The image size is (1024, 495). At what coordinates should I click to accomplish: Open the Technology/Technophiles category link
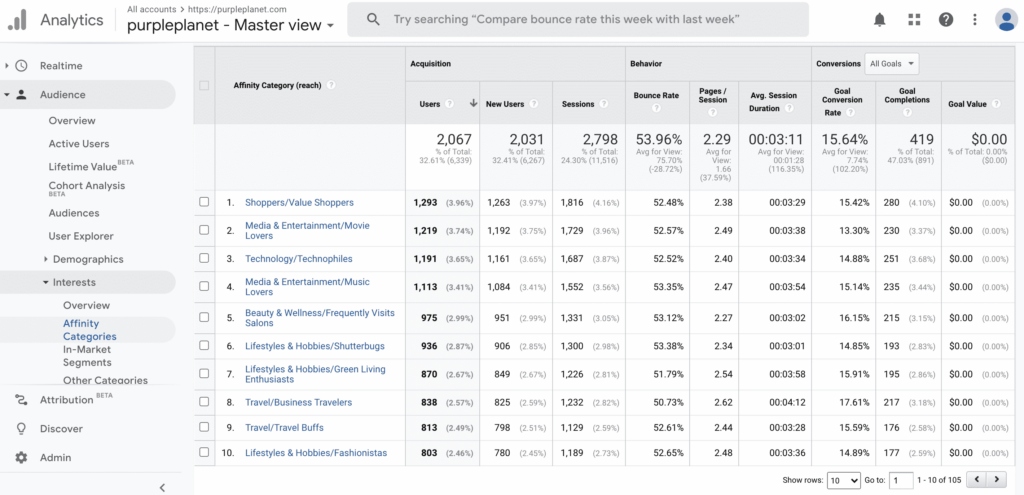(298, 259)
